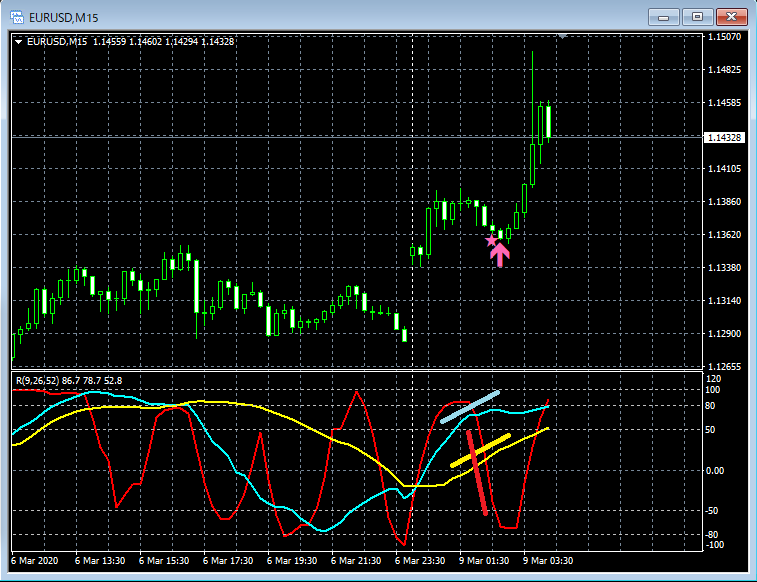The height and width of the screenshot is (582, 757).
Task: Select the thick yellow trendline in indicator
Action: 480,450
